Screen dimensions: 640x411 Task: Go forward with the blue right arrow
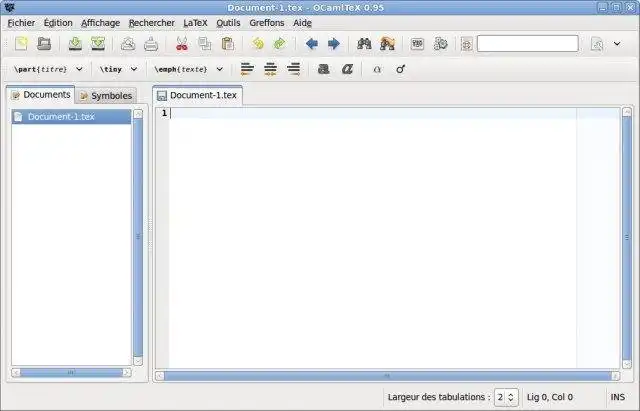(x=334, y=44)
